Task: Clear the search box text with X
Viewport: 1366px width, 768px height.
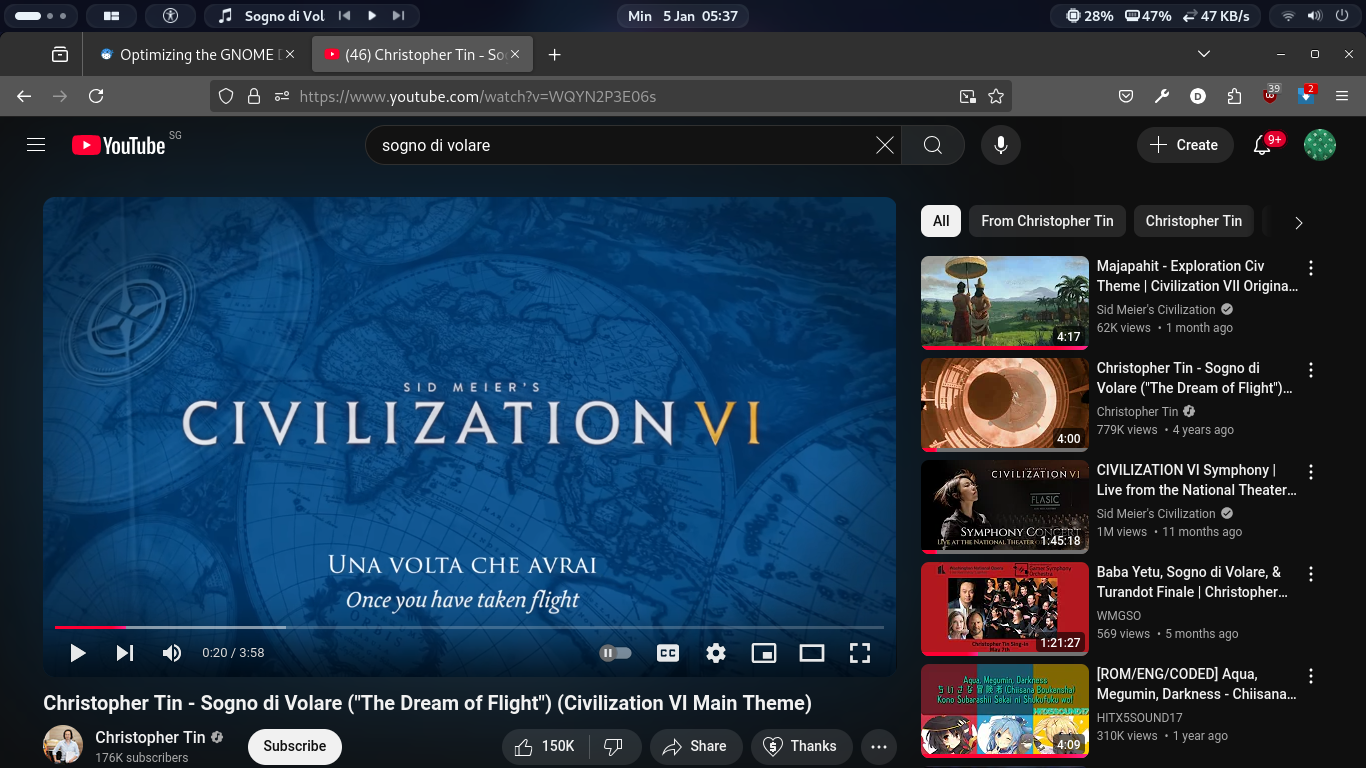Action: [885, 145]
